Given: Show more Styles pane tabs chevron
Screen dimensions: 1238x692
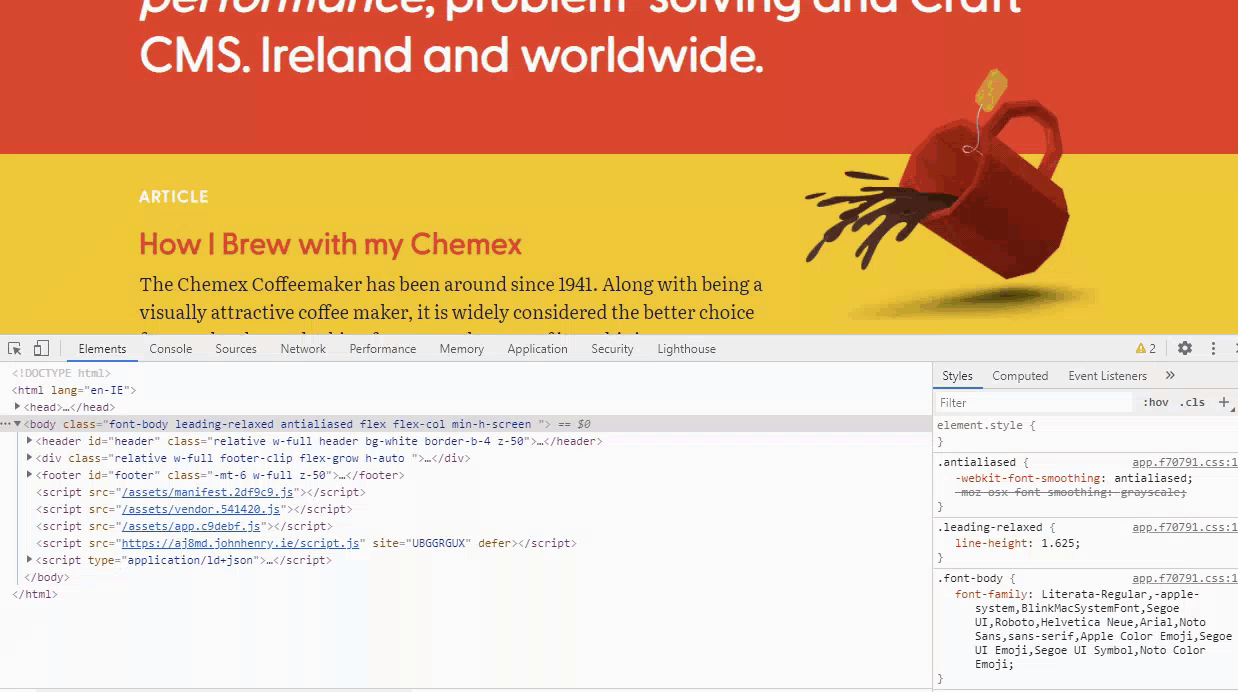Looking at the screenshot, I should (1170, 376).
